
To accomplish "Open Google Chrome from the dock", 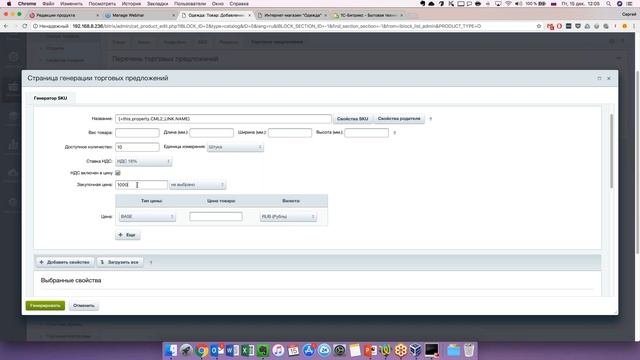I will 202,350.
